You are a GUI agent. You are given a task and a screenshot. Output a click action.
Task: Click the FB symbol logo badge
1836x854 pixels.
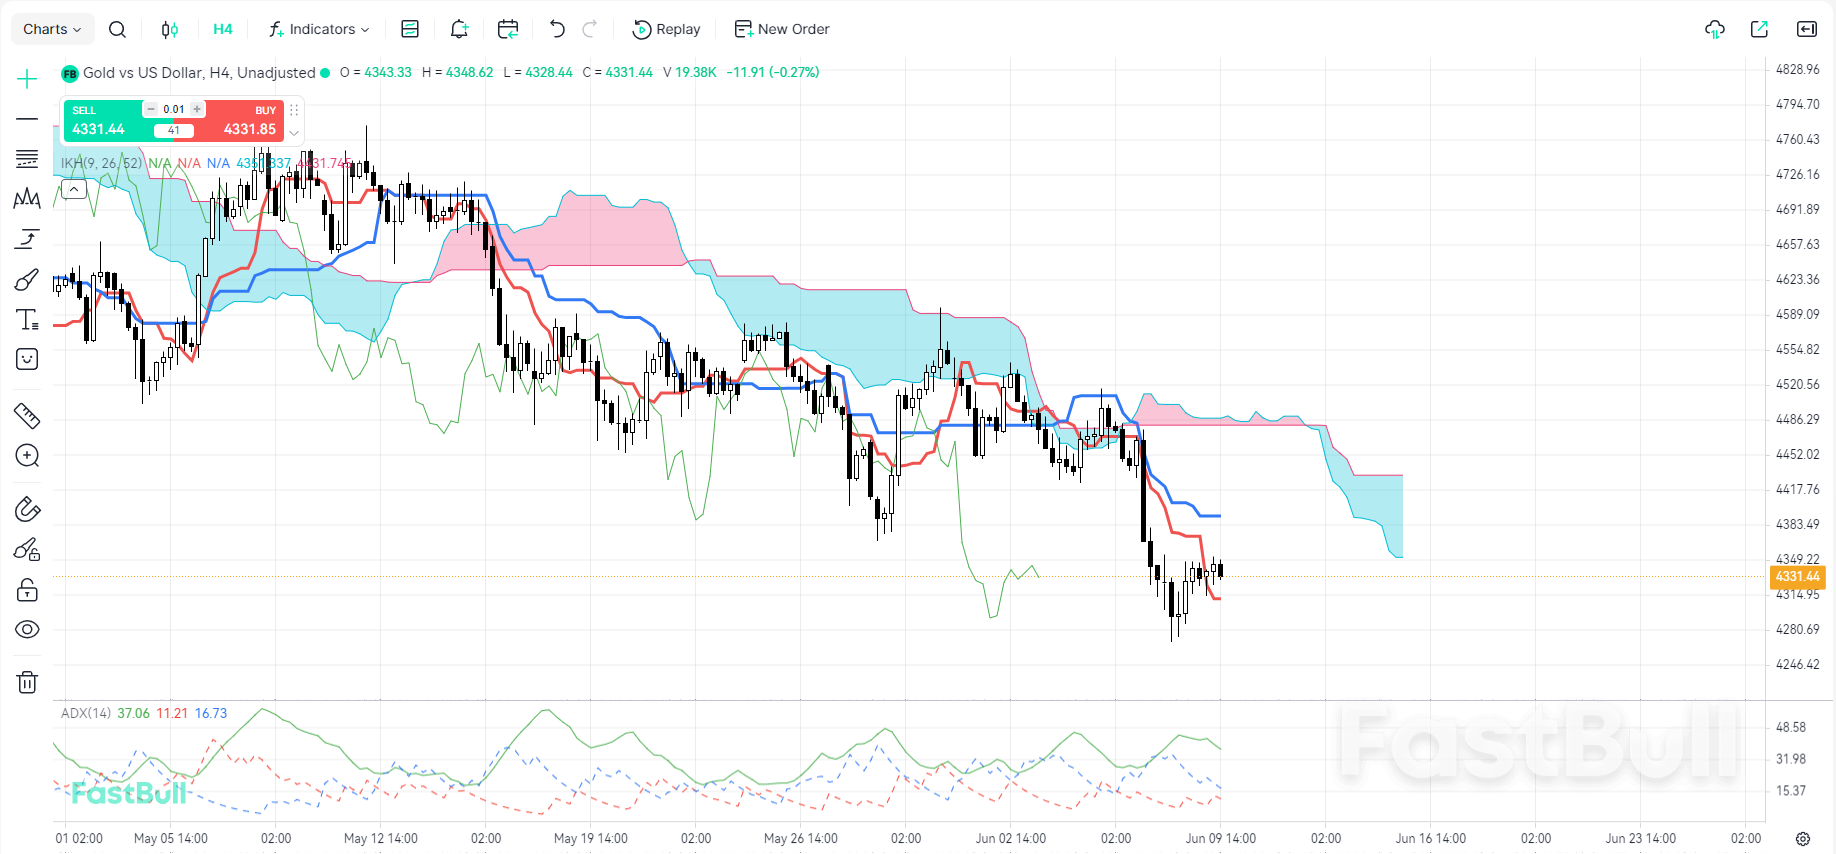pos(70,73)
